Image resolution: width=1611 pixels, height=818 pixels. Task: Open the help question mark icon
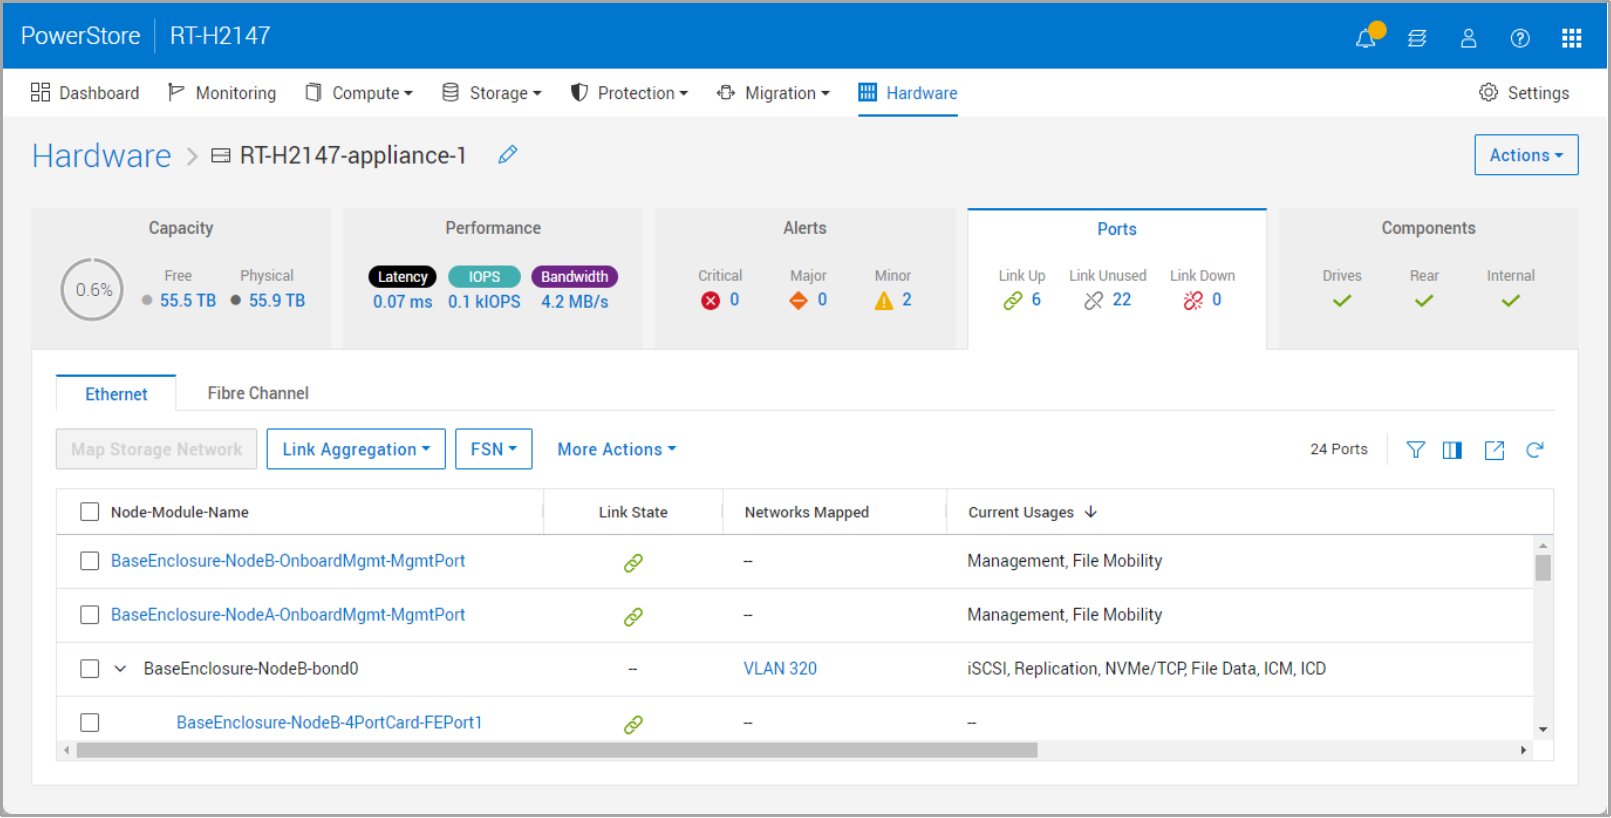1520,38
